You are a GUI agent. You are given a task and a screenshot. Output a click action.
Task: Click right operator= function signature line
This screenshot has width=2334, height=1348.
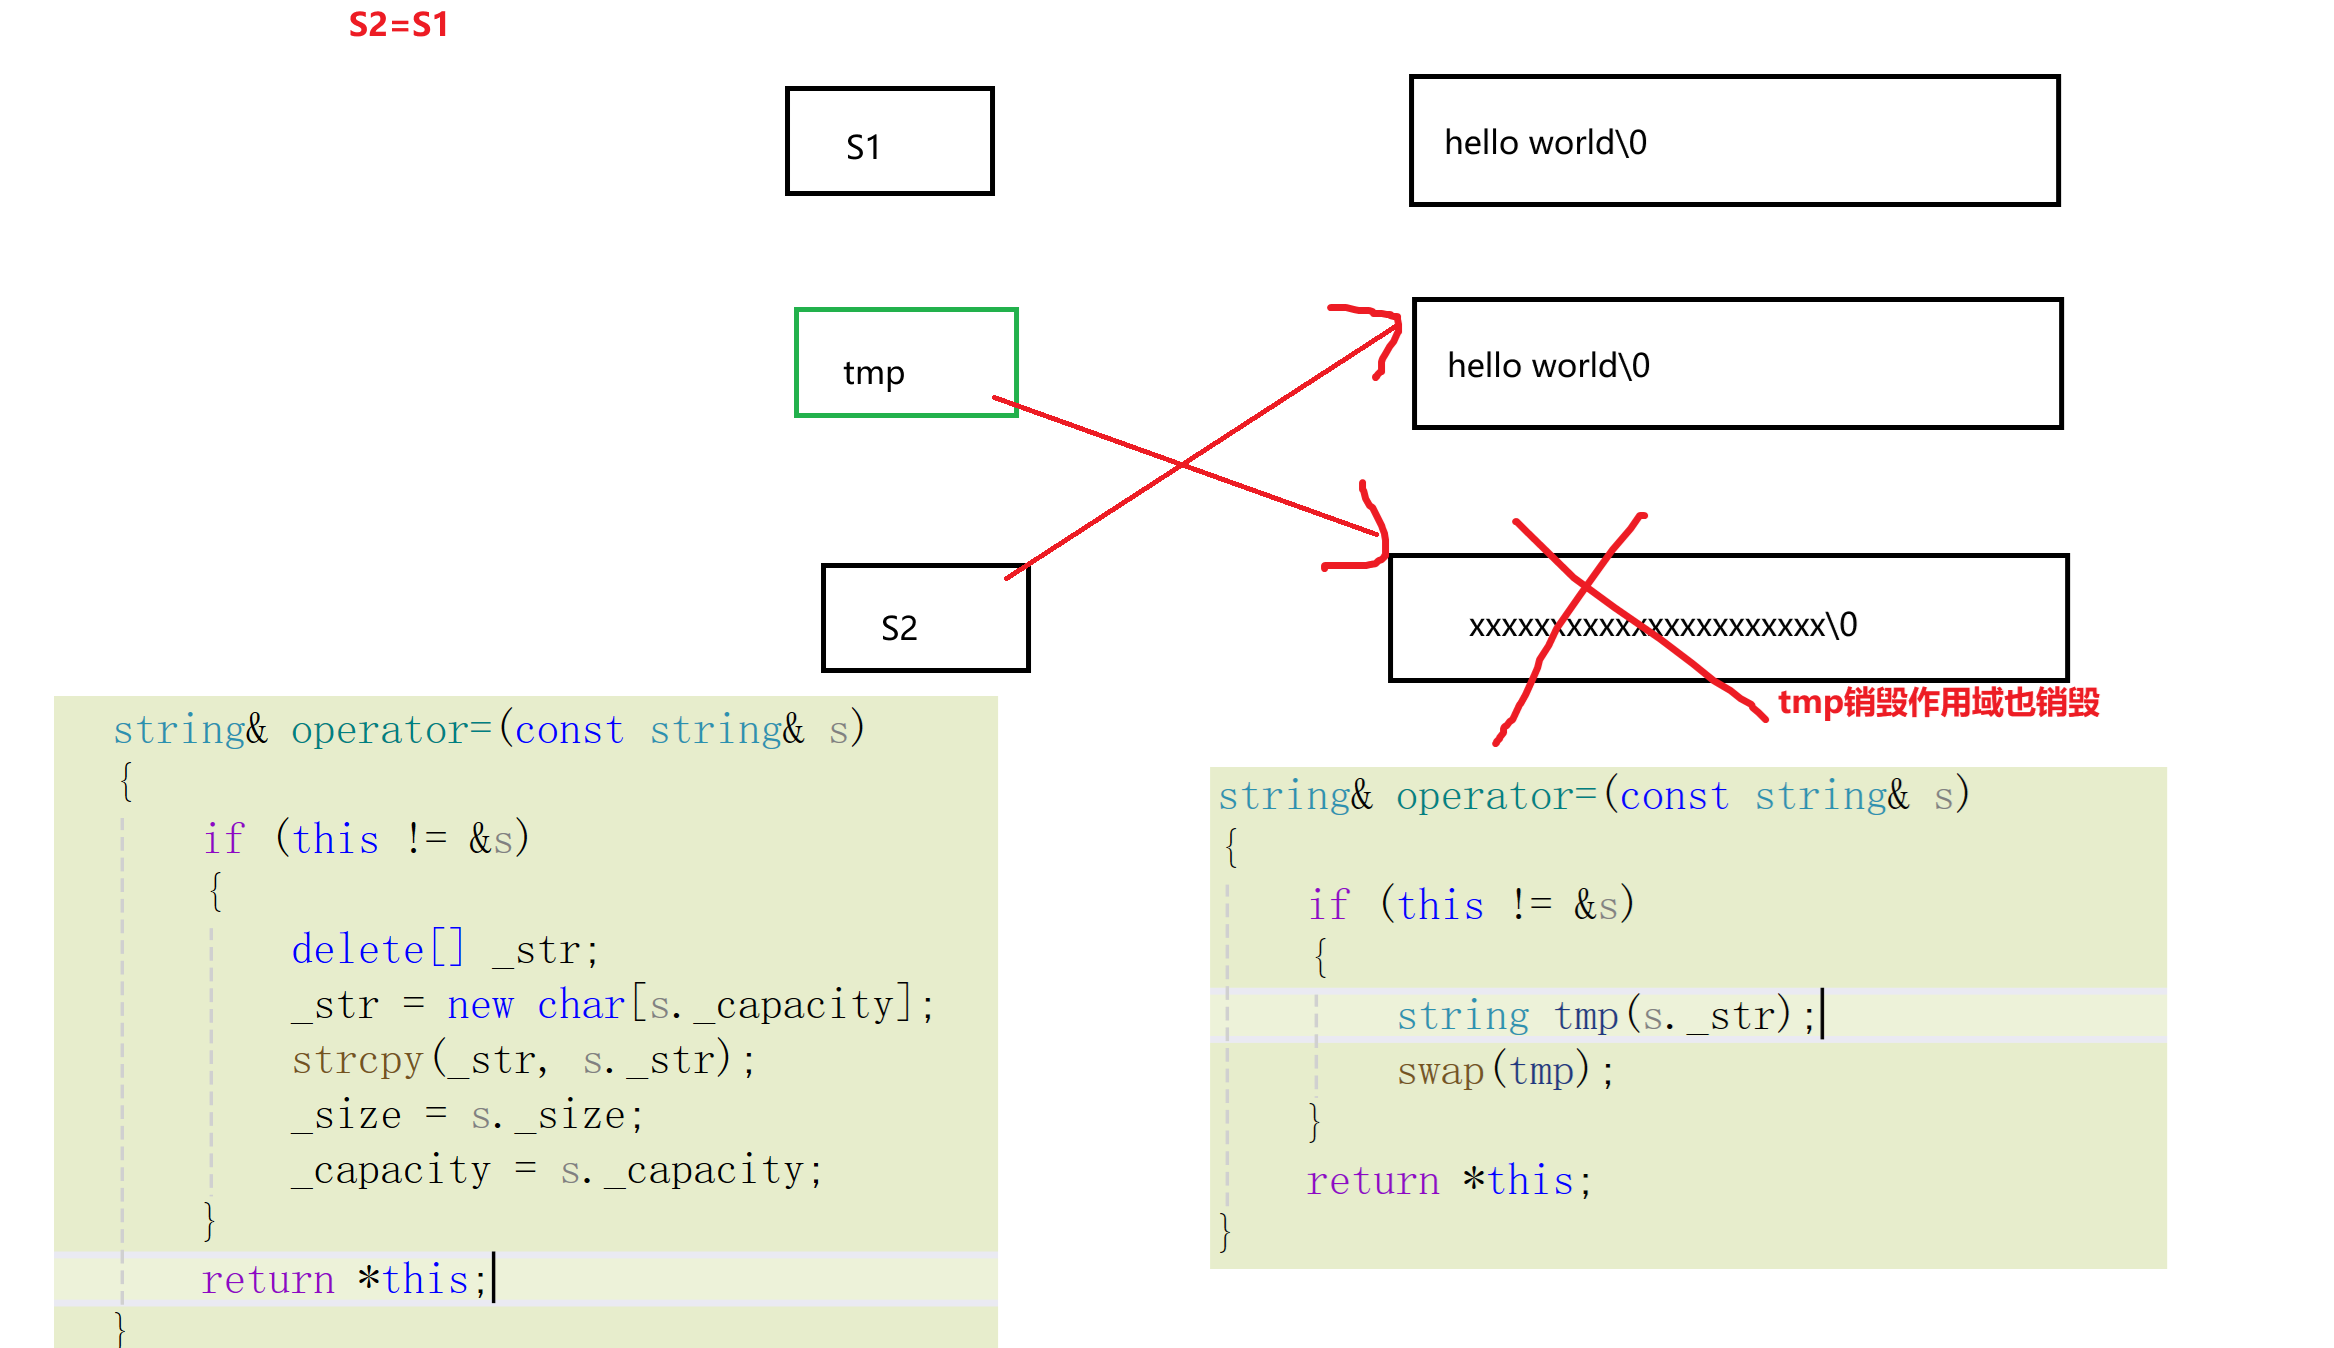pos(1594,795)
